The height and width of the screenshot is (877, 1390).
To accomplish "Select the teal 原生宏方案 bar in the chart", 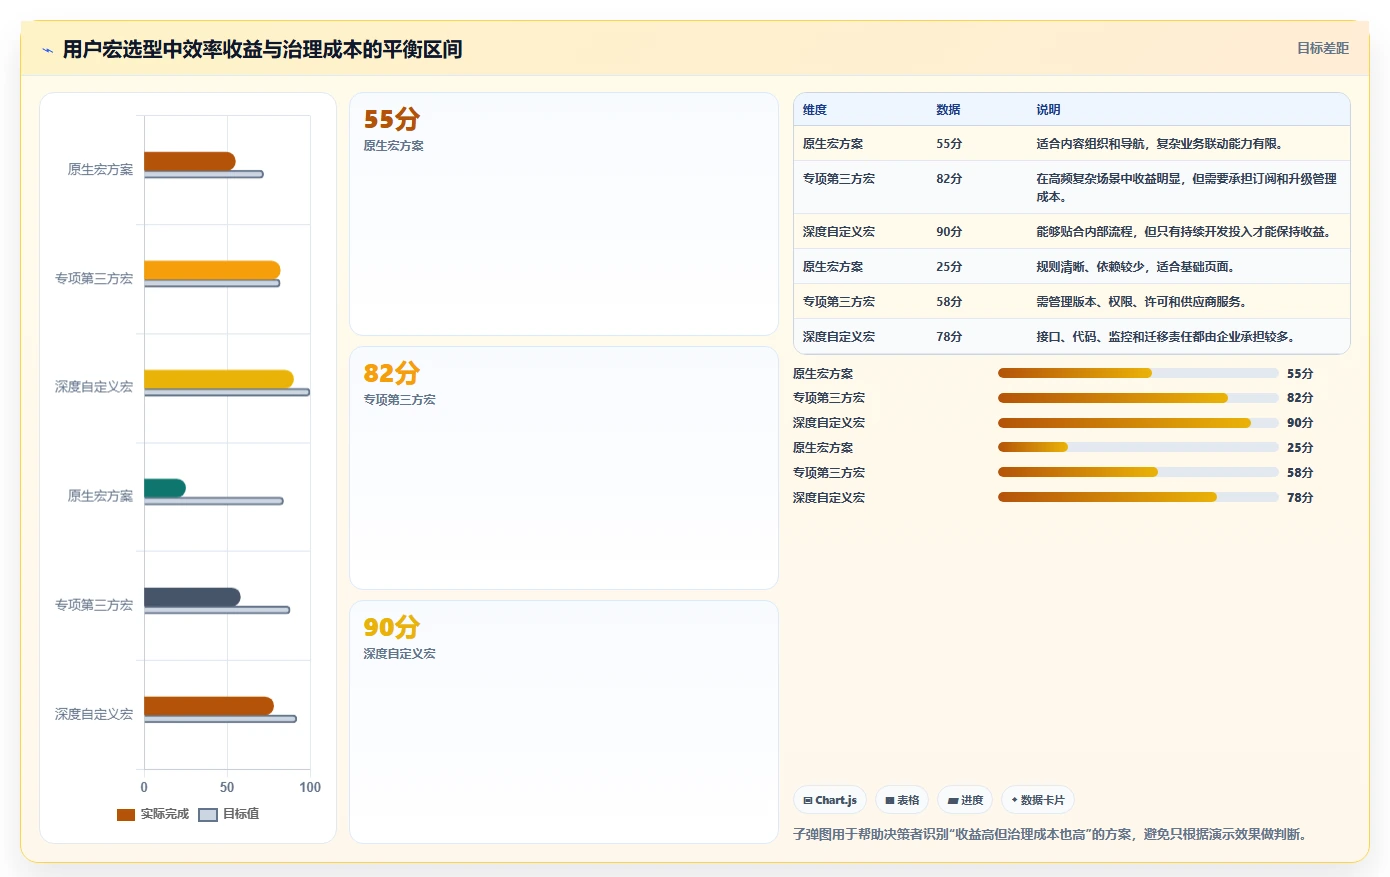I will 165,488.
